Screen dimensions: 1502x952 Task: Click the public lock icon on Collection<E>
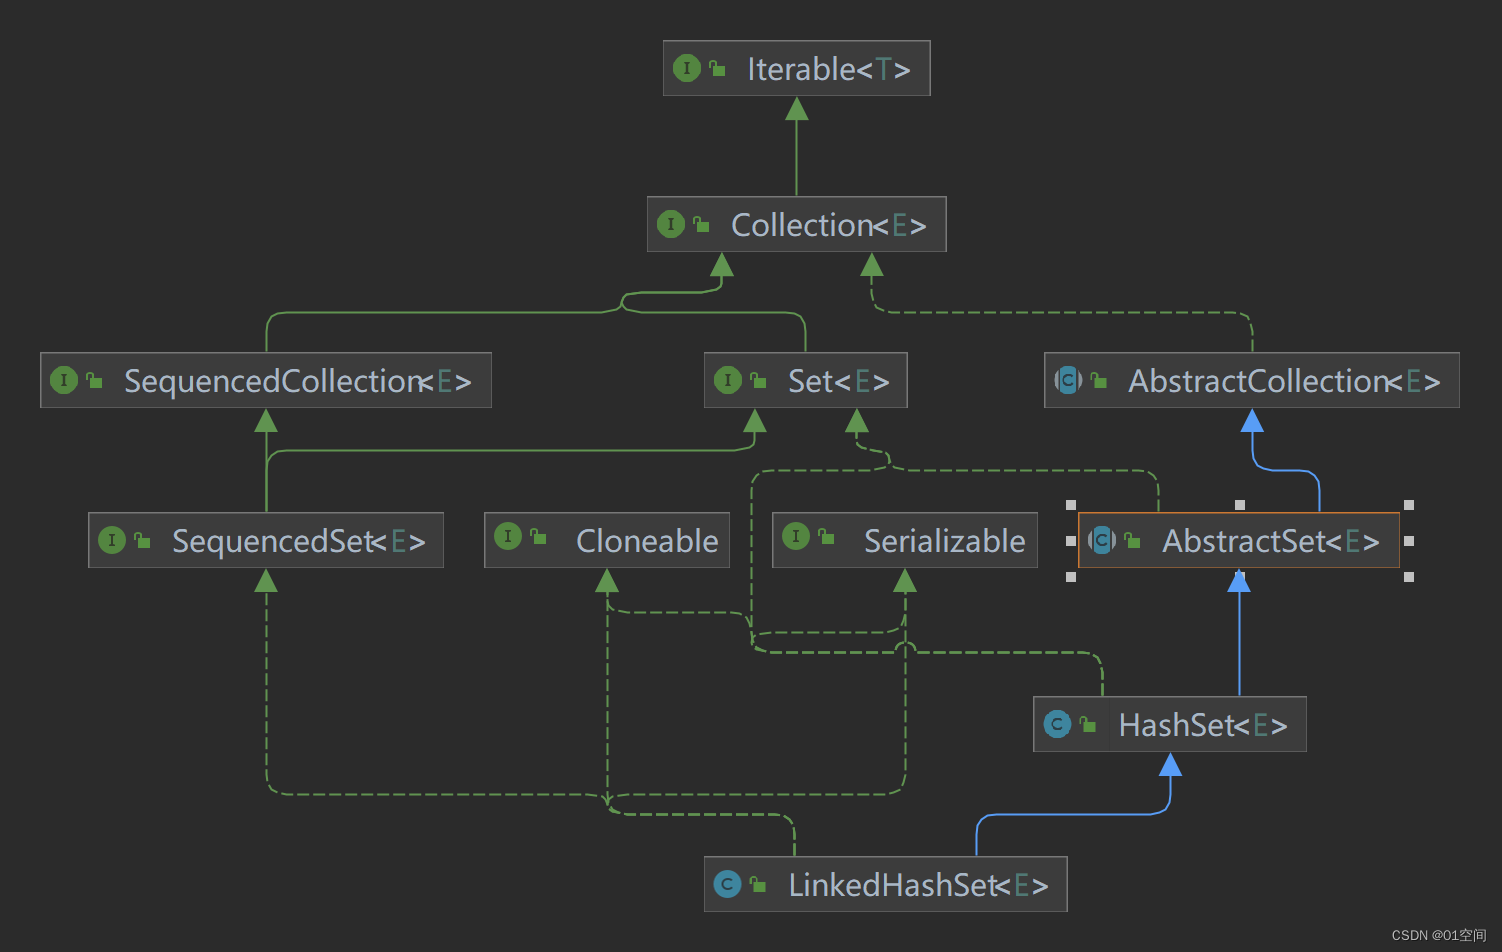tap(701, 224)
